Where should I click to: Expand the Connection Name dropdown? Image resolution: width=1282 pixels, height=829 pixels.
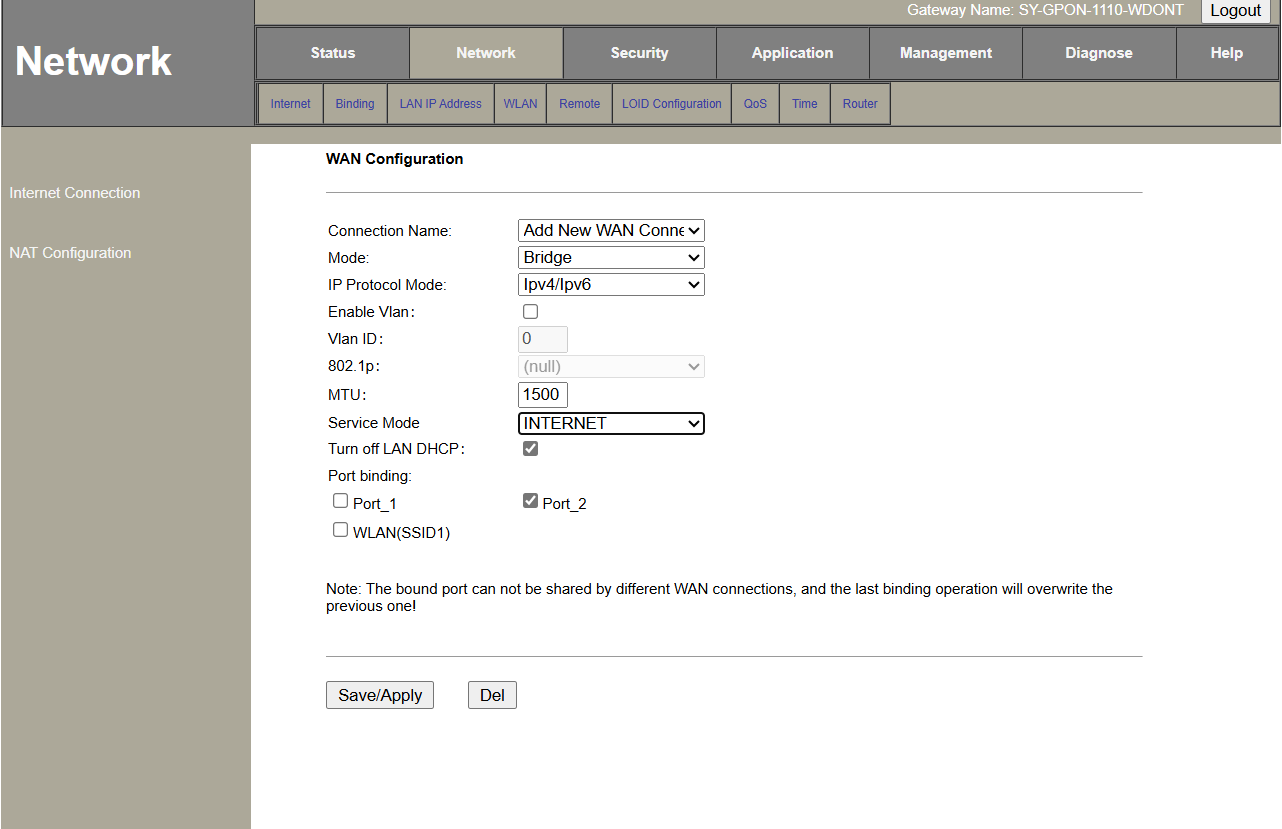coord(611,231)
